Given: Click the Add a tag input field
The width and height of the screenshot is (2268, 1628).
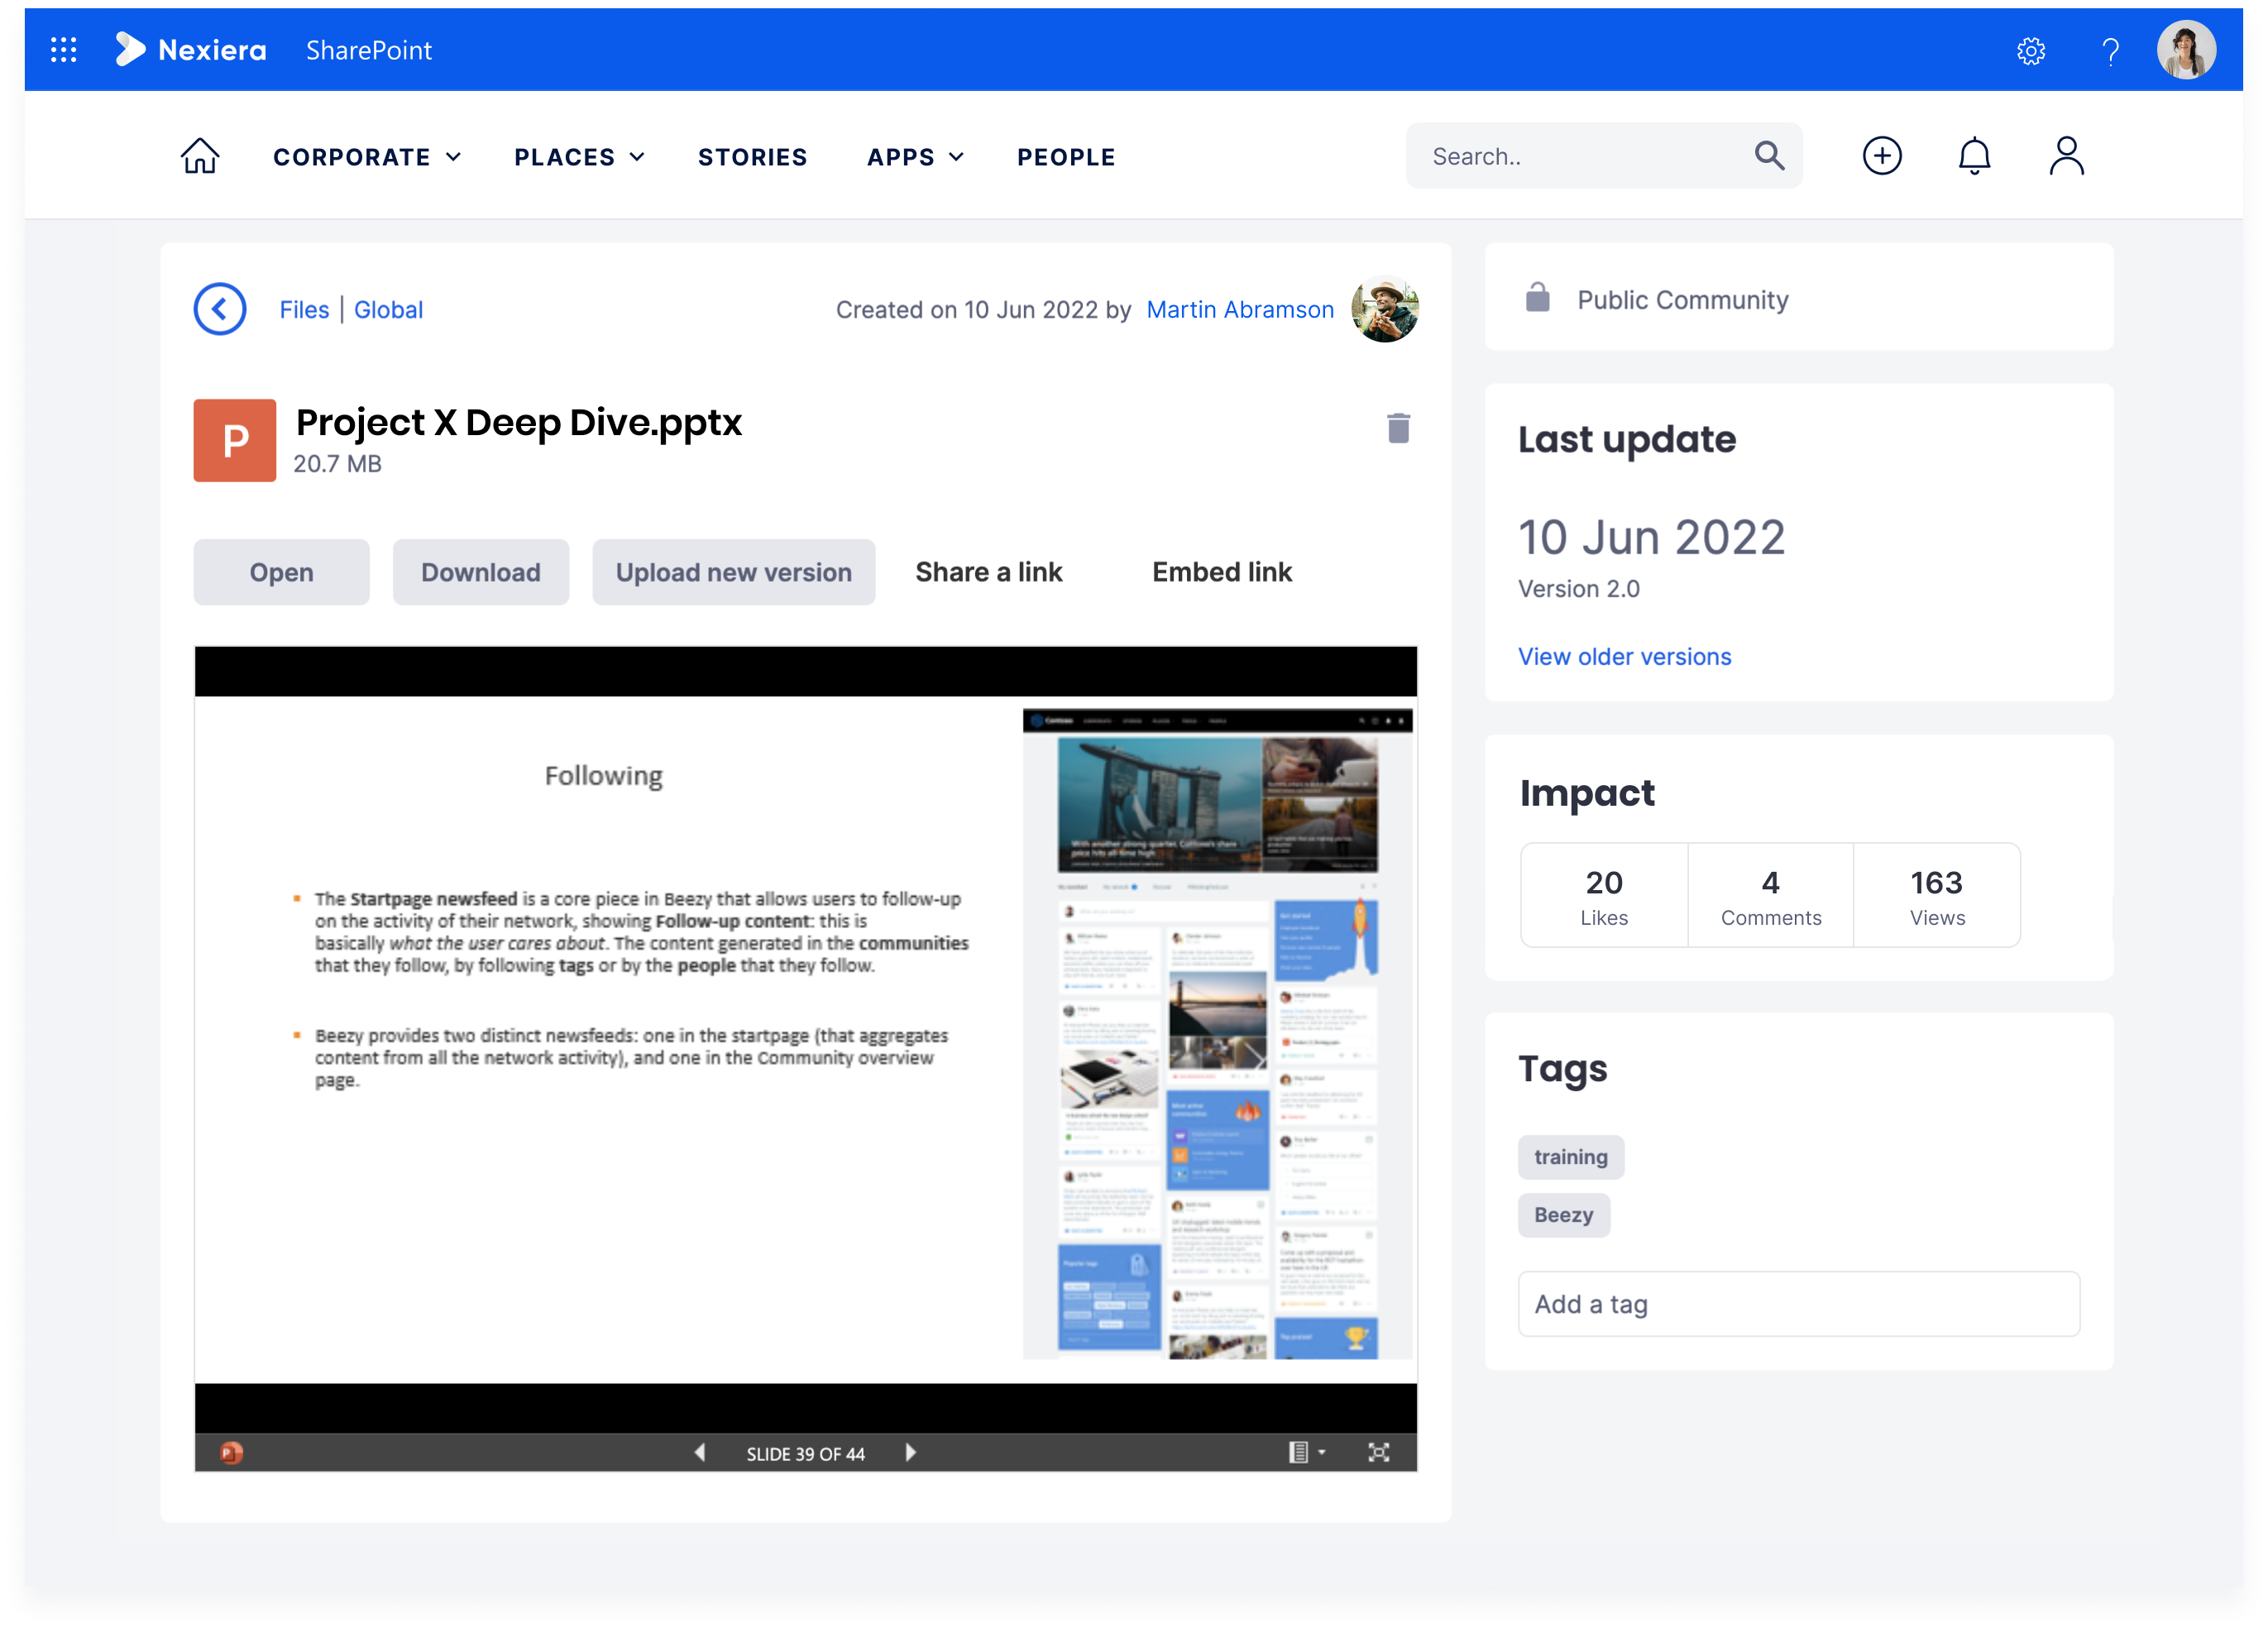Looking at the screenshot, I should pos(1798,1304).
